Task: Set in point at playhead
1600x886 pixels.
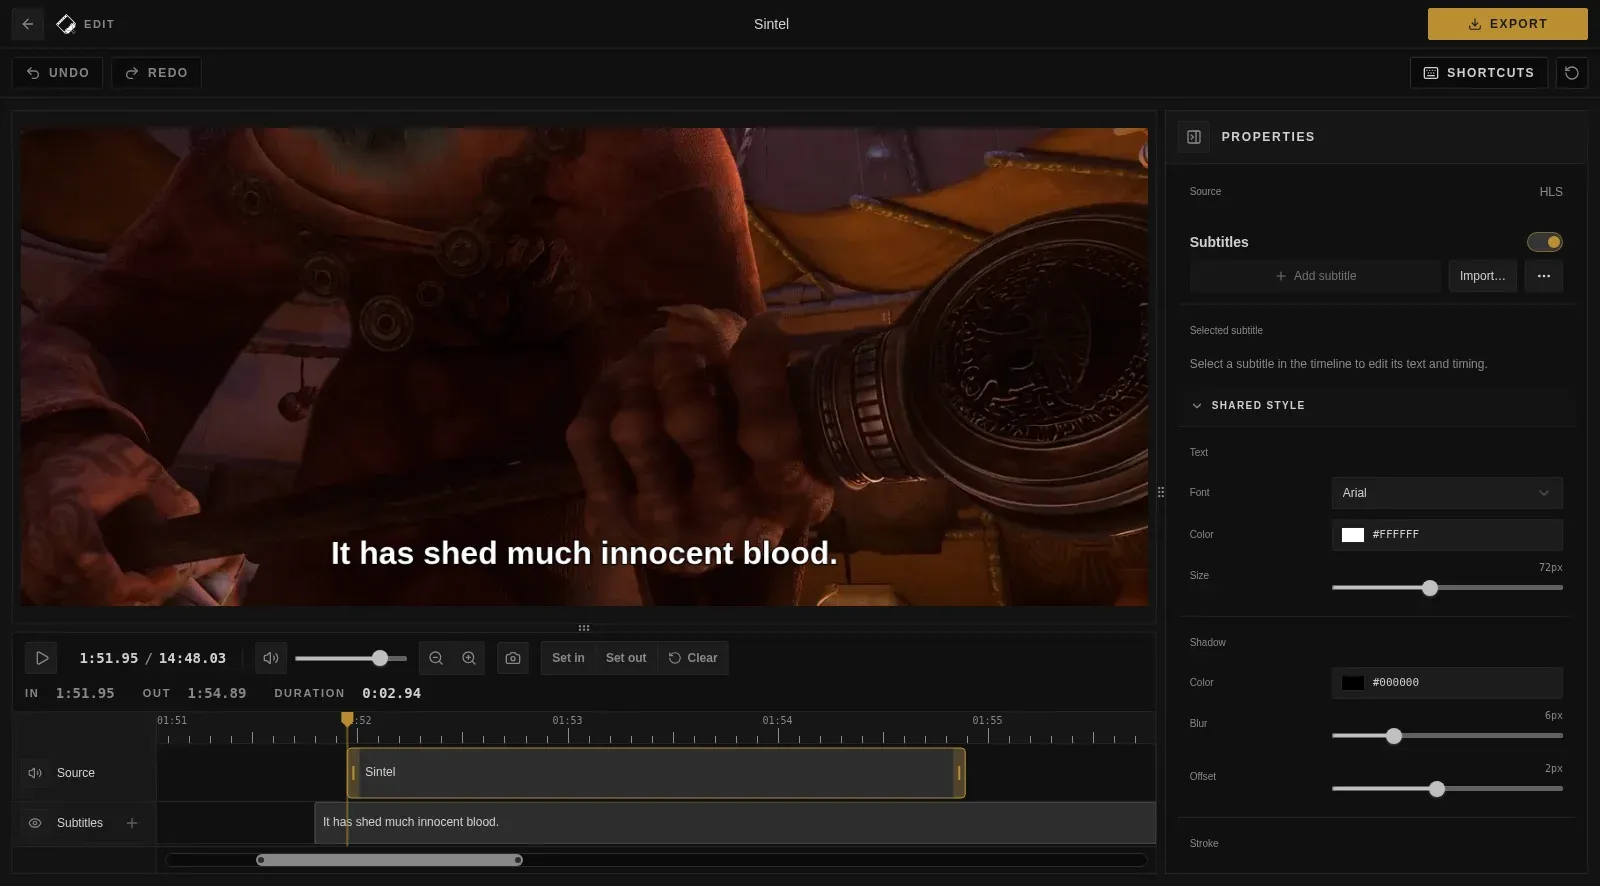Action: tap(568, 658)
